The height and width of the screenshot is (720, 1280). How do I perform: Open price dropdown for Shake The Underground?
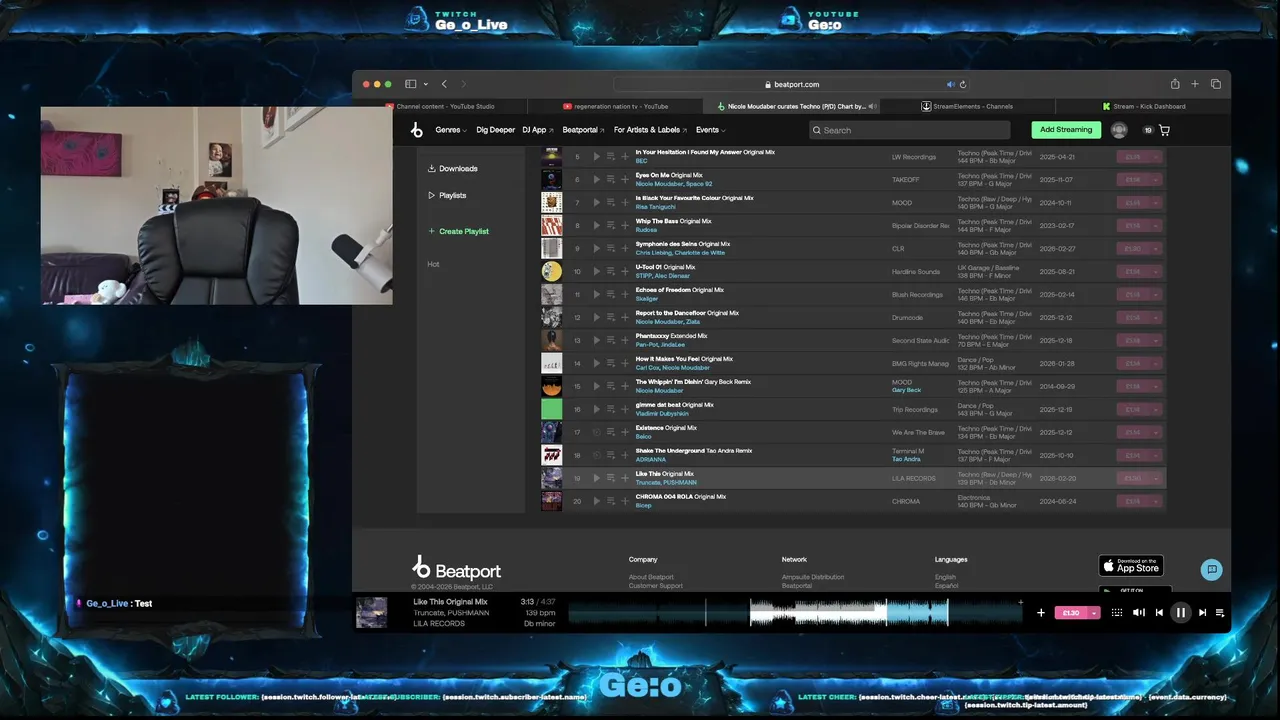1156,455
